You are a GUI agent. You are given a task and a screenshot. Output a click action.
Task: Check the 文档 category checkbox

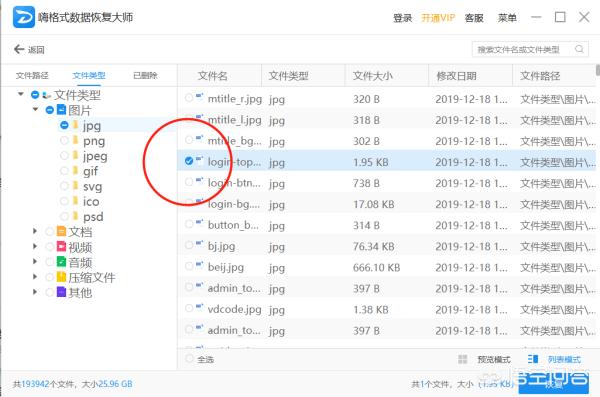click(x=49, y=231)
